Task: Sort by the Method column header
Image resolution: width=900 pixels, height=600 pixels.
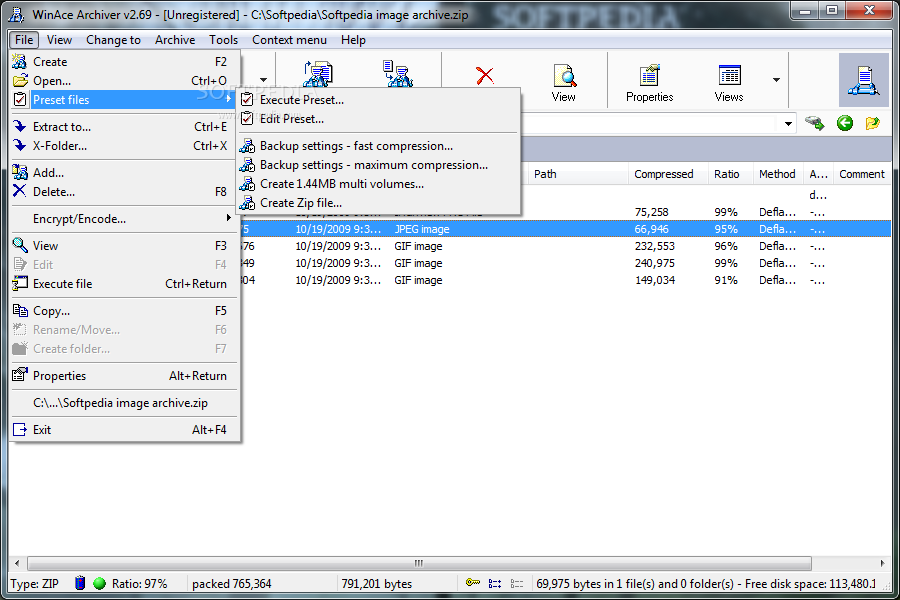Action: [x=777, y=174]
